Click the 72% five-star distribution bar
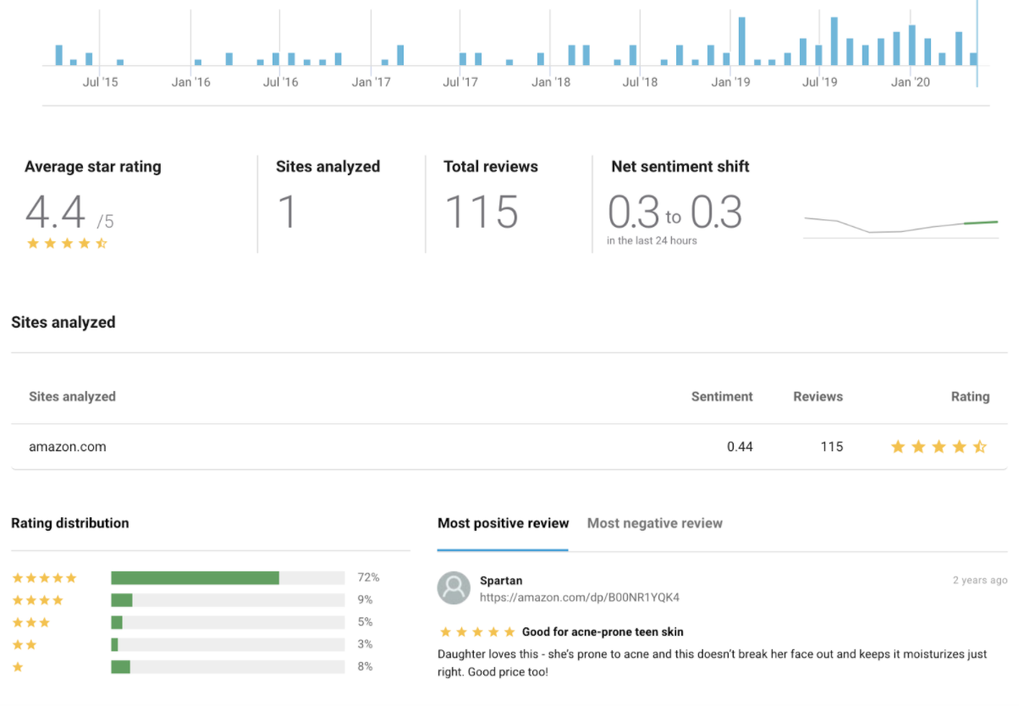This screenshot has height=706, width=1024. [x=195, y=578]
